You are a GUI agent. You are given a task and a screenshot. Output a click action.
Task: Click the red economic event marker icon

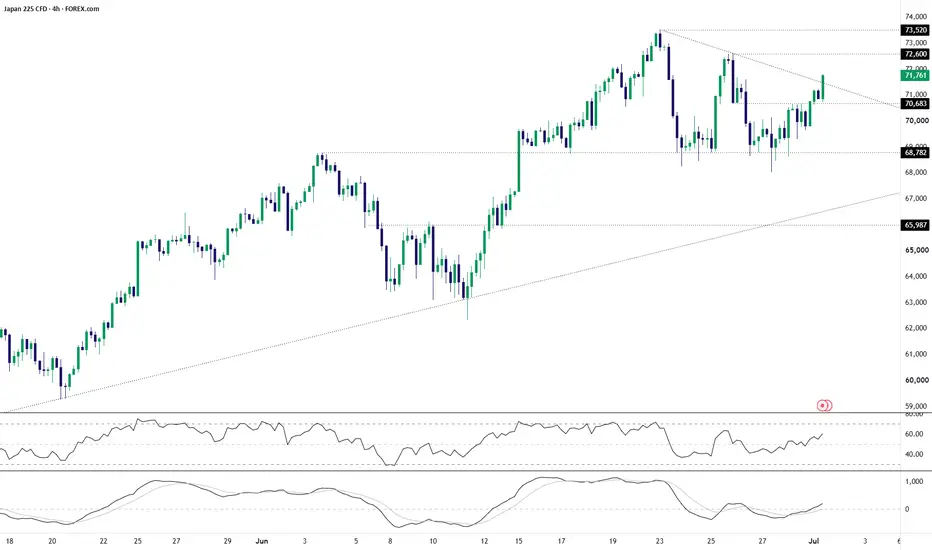pos(824,406)
